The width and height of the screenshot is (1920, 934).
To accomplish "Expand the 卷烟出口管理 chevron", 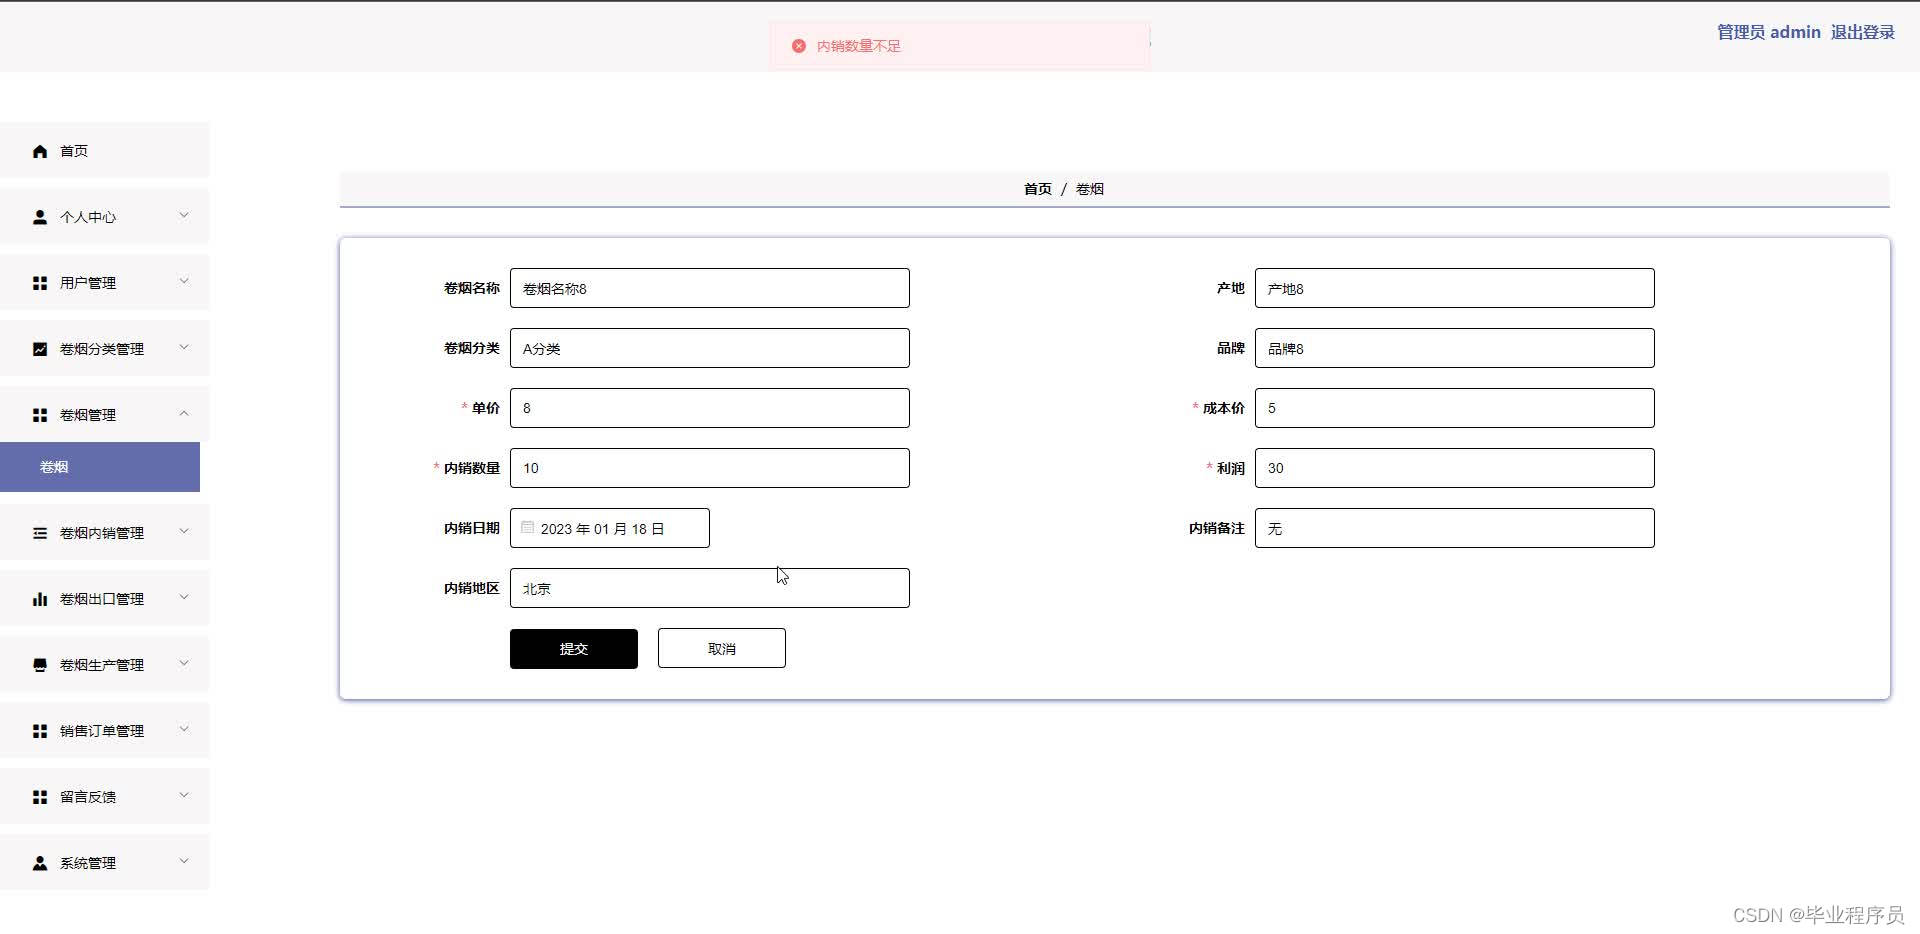I will [184, 597].
